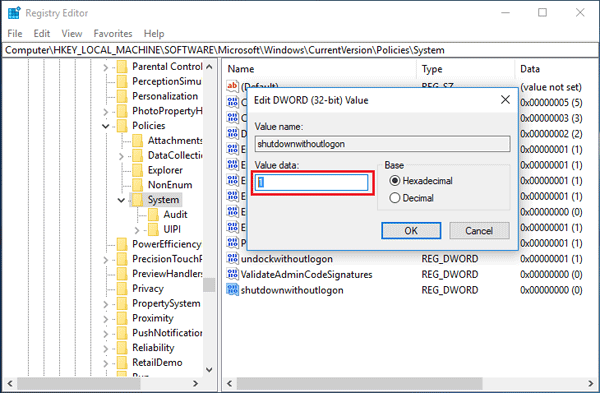Click the PropertySystem folder icon

pyautogui.click(x=122, y=303)
